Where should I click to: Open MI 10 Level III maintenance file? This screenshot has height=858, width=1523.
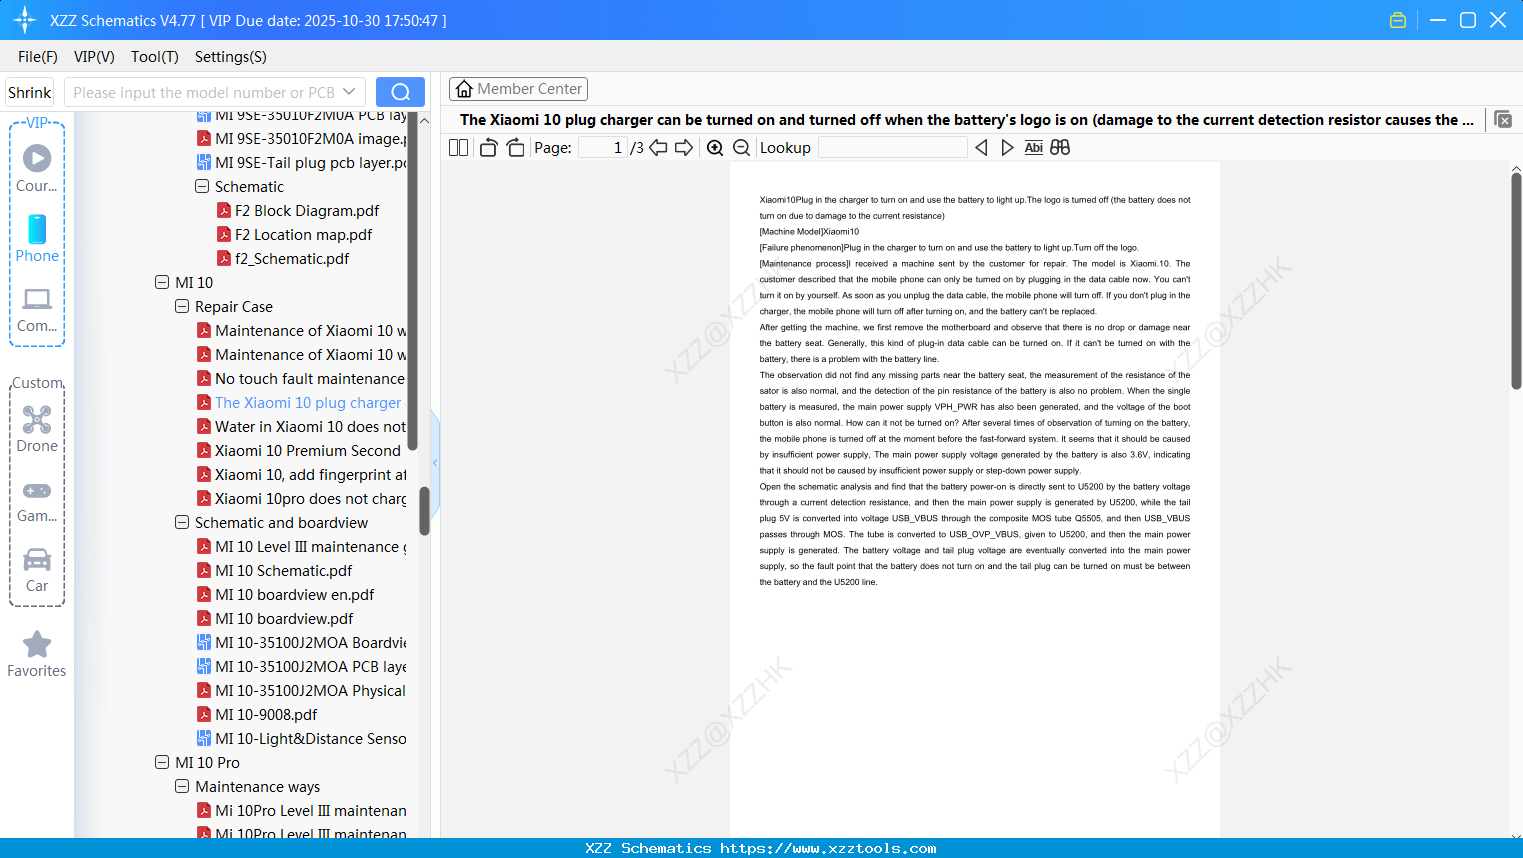310,547
